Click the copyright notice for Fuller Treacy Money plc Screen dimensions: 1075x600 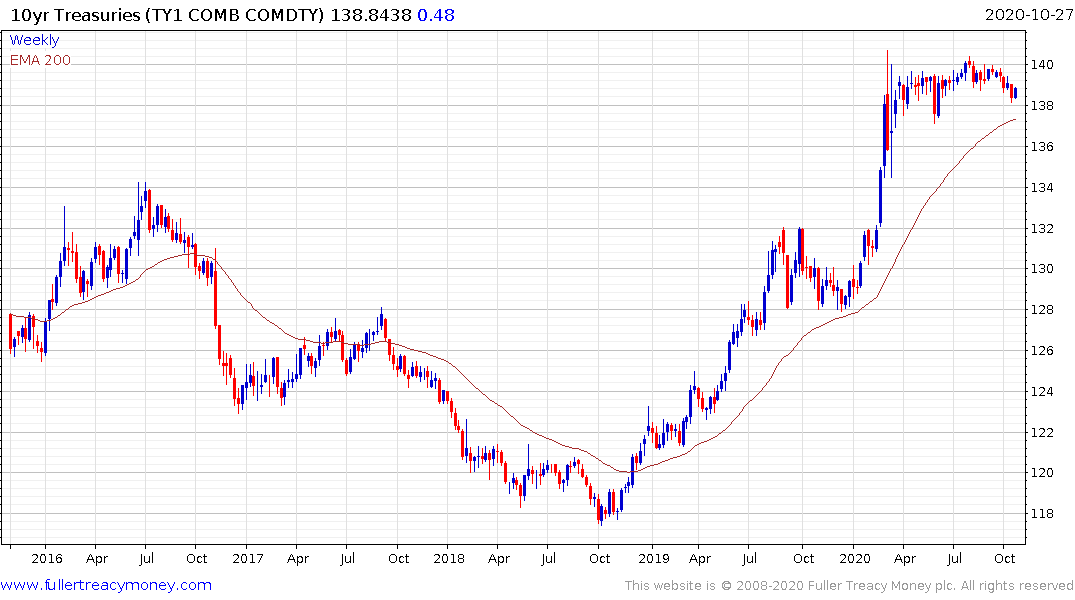pos(849,586)
